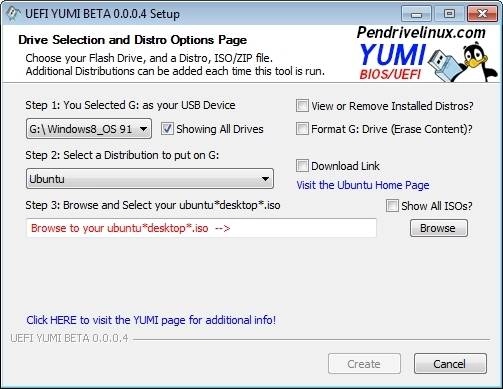Open Visit the Ubuntu Home Page link
Image resolution: width=503 pixels, height=389 pixels.
point(363,185)
